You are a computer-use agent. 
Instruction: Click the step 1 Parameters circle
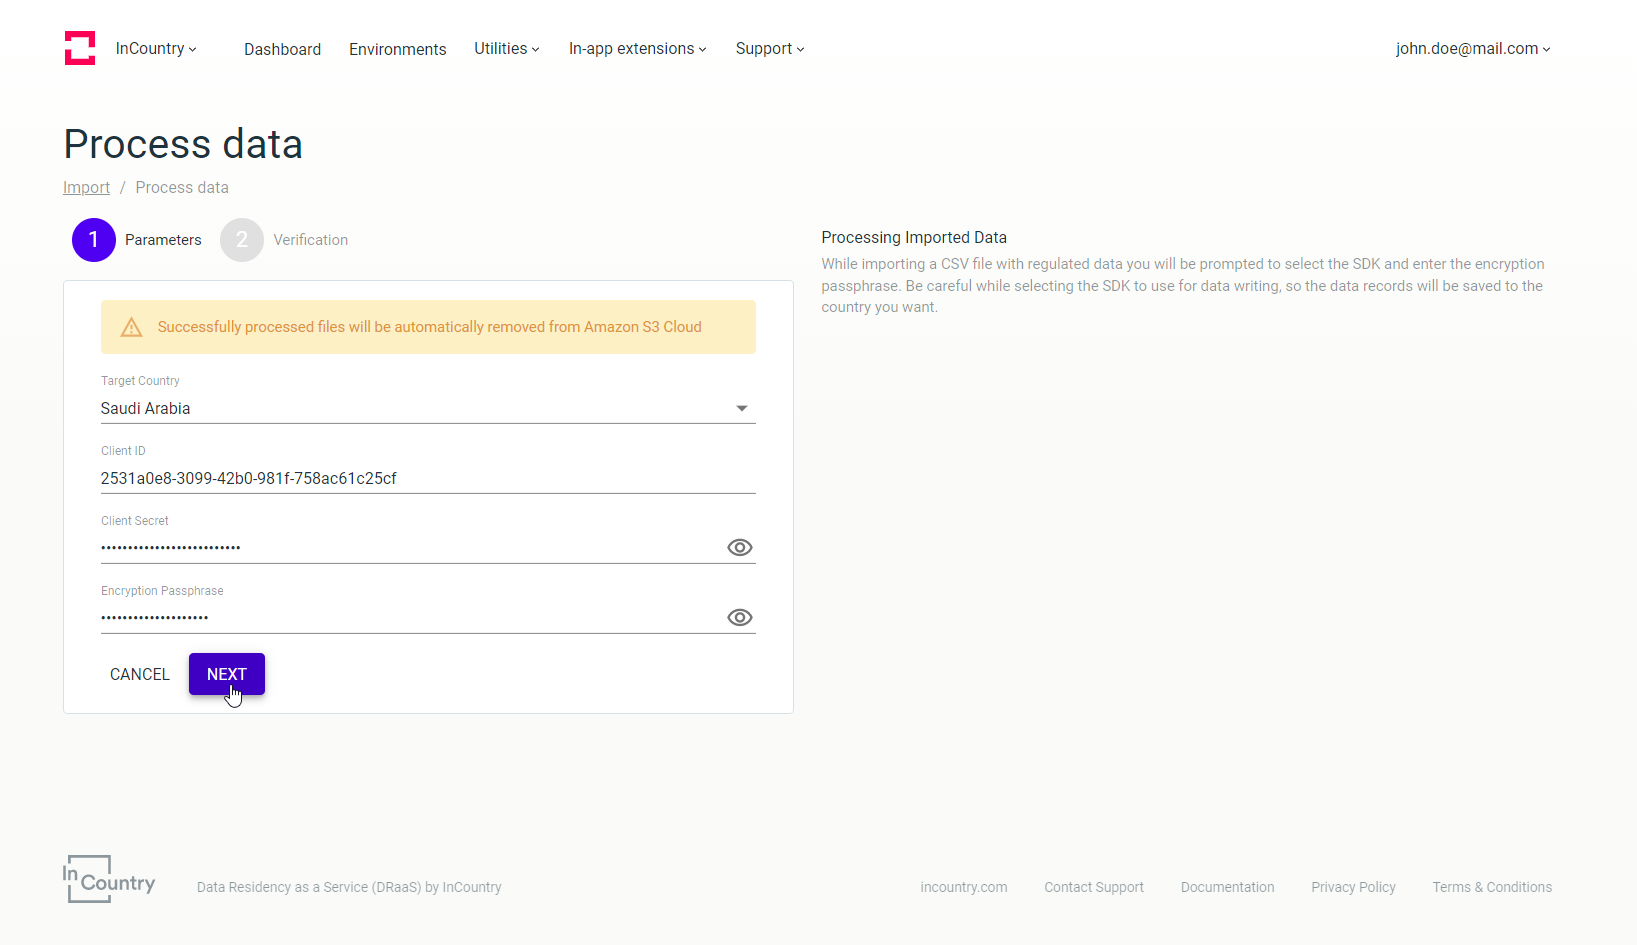(94, 240)
